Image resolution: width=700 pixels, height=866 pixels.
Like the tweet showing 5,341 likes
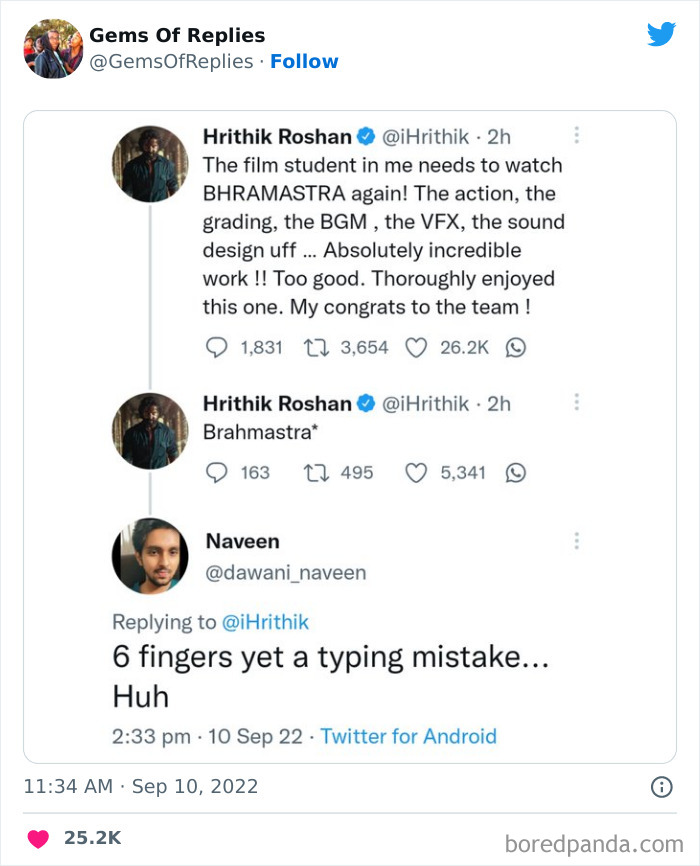tap(418, 472)
